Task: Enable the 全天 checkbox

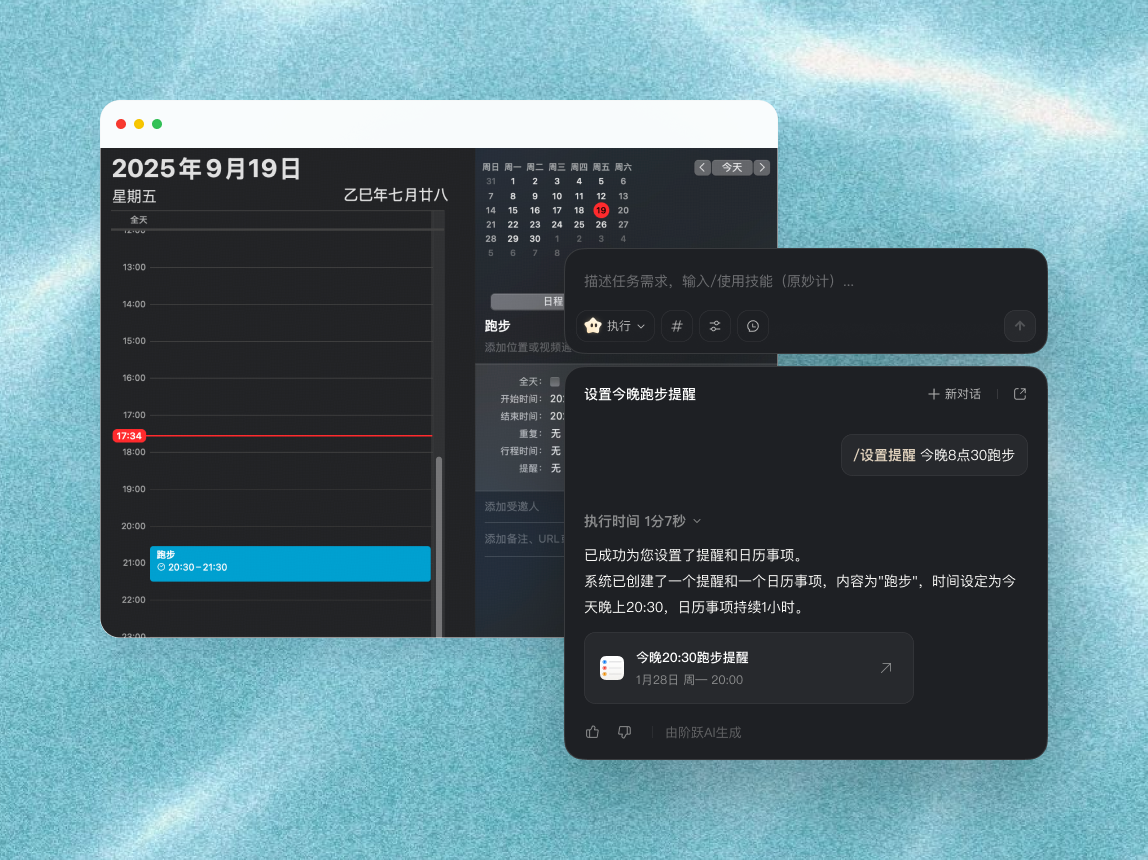Action: (x=555, y=381)
